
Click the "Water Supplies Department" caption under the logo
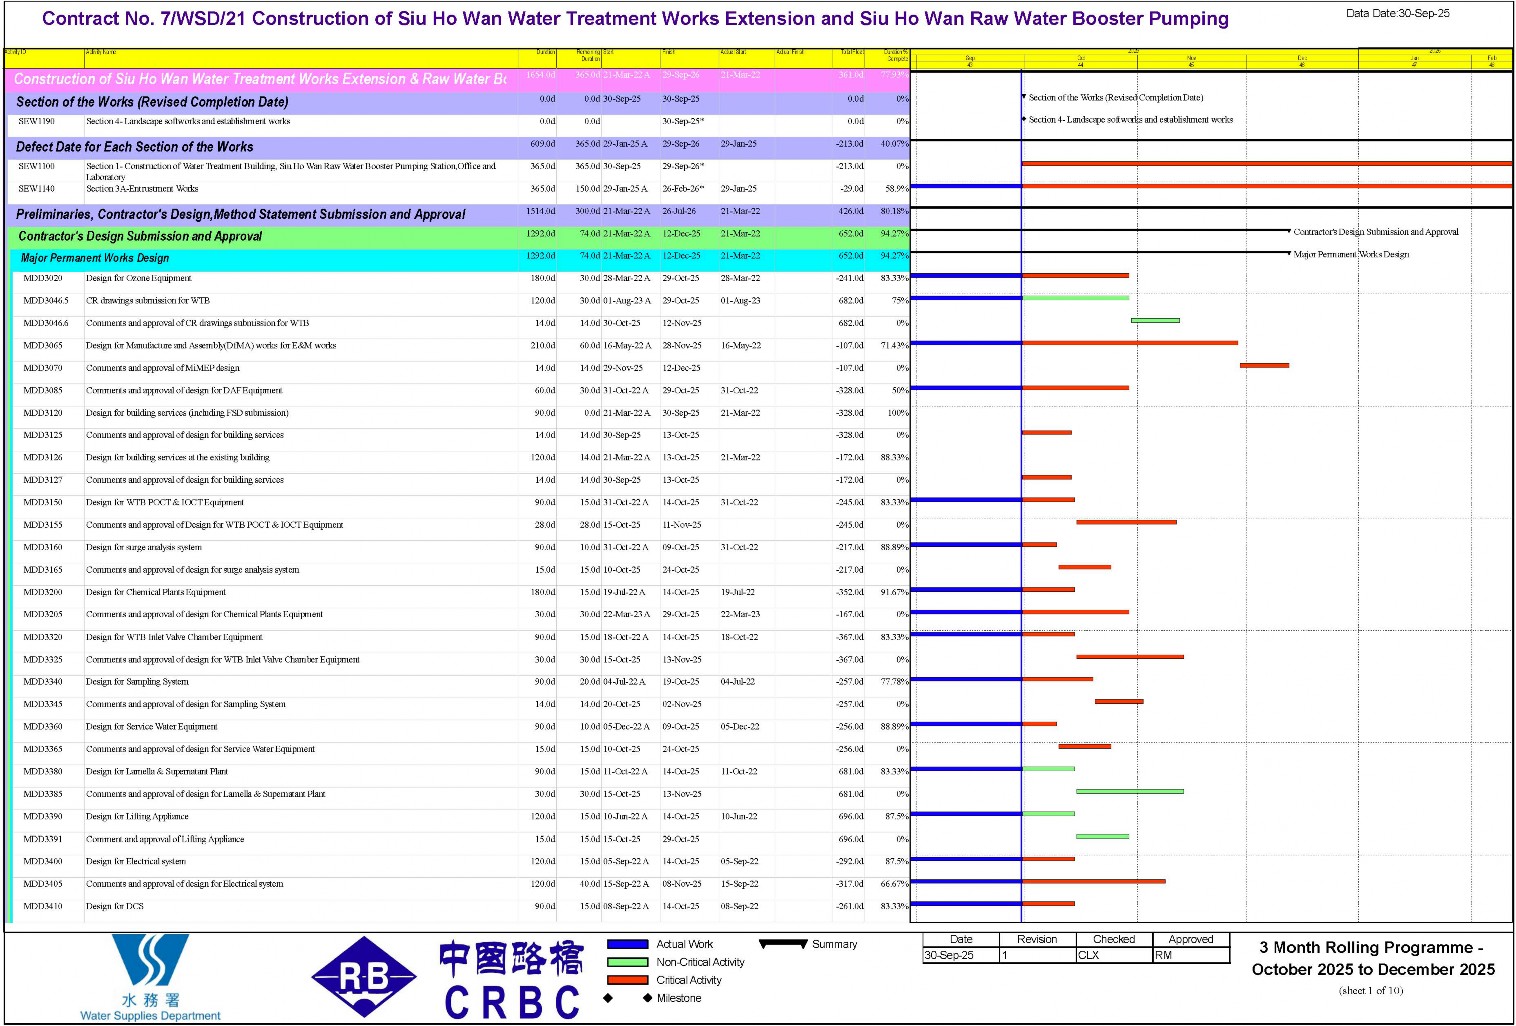(x=150, y=1016)
